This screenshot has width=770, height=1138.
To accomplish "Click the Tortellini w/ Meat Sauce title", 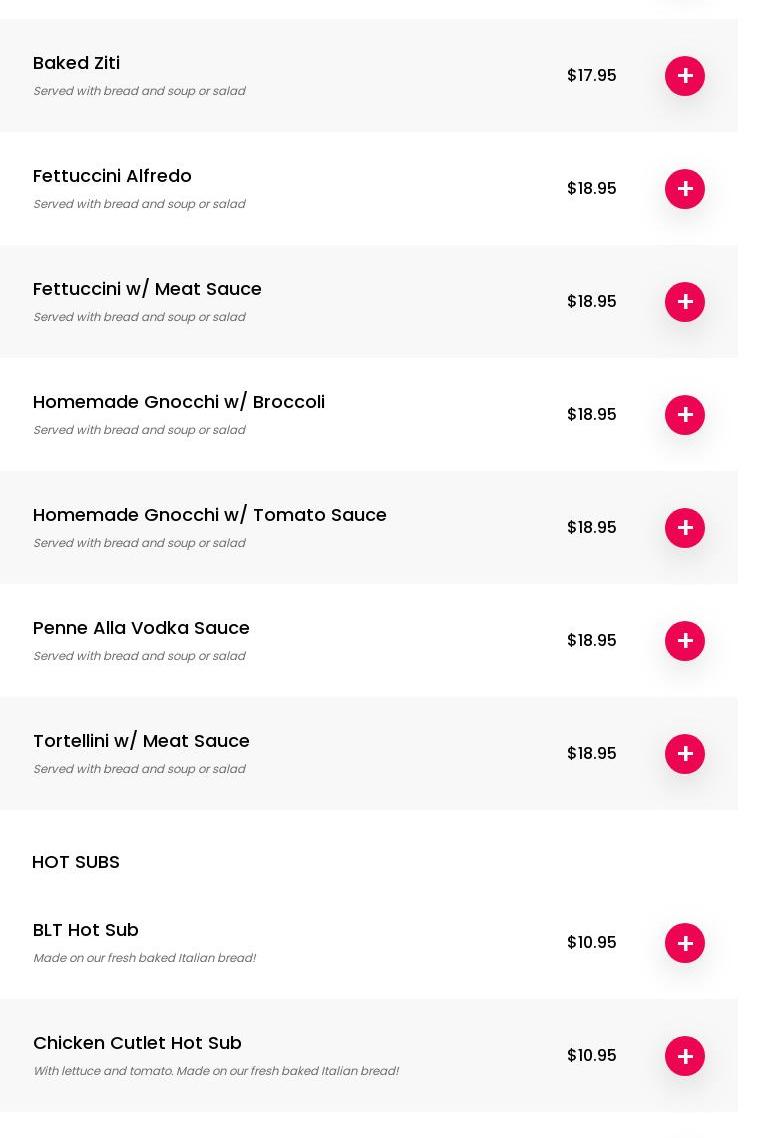I will 141,741.
